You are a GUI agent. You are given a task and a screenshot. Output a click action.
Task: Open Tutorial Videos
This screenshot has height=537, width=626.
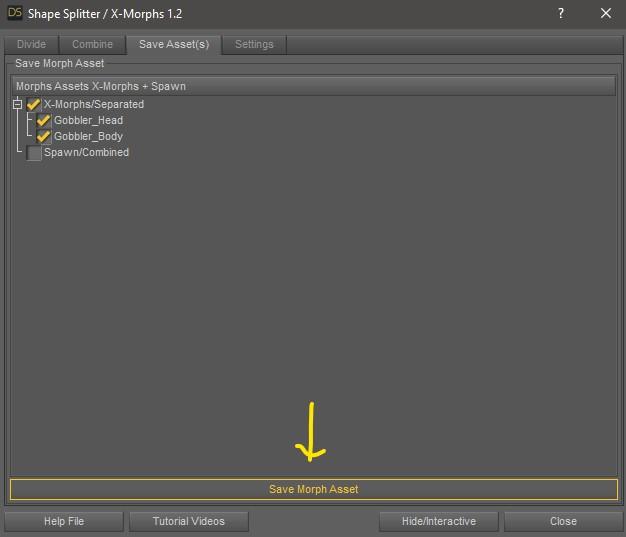(x=188, y=521)
